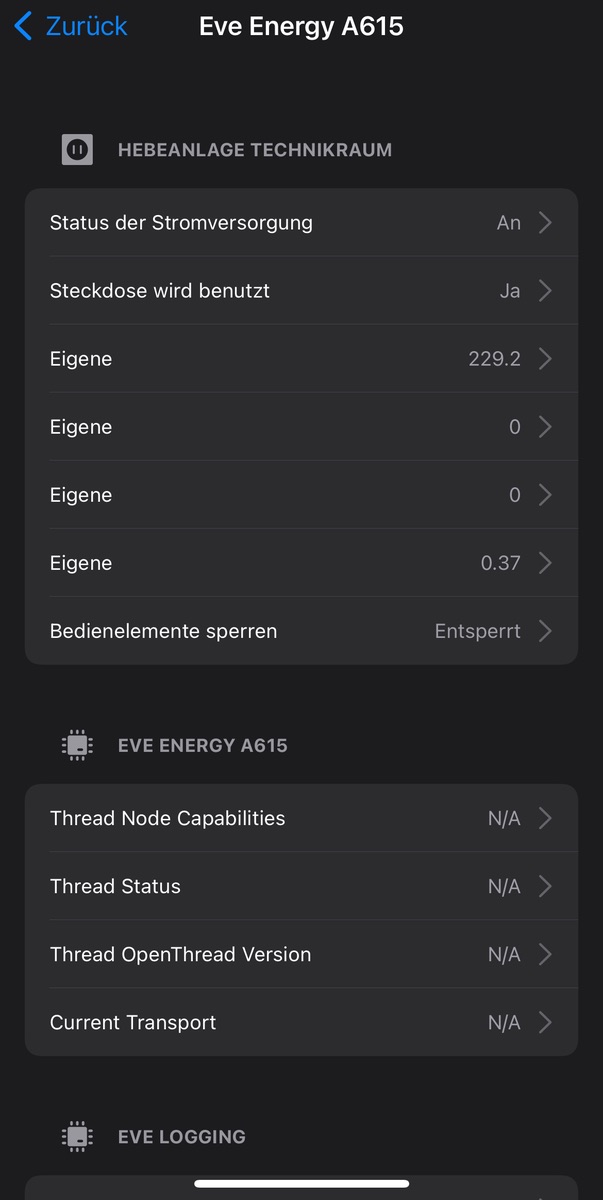Tap the outlet icon beside Hebeanlage Technikraum
The width and height of the screenshot is (603, 1200).
pos(77,150)
